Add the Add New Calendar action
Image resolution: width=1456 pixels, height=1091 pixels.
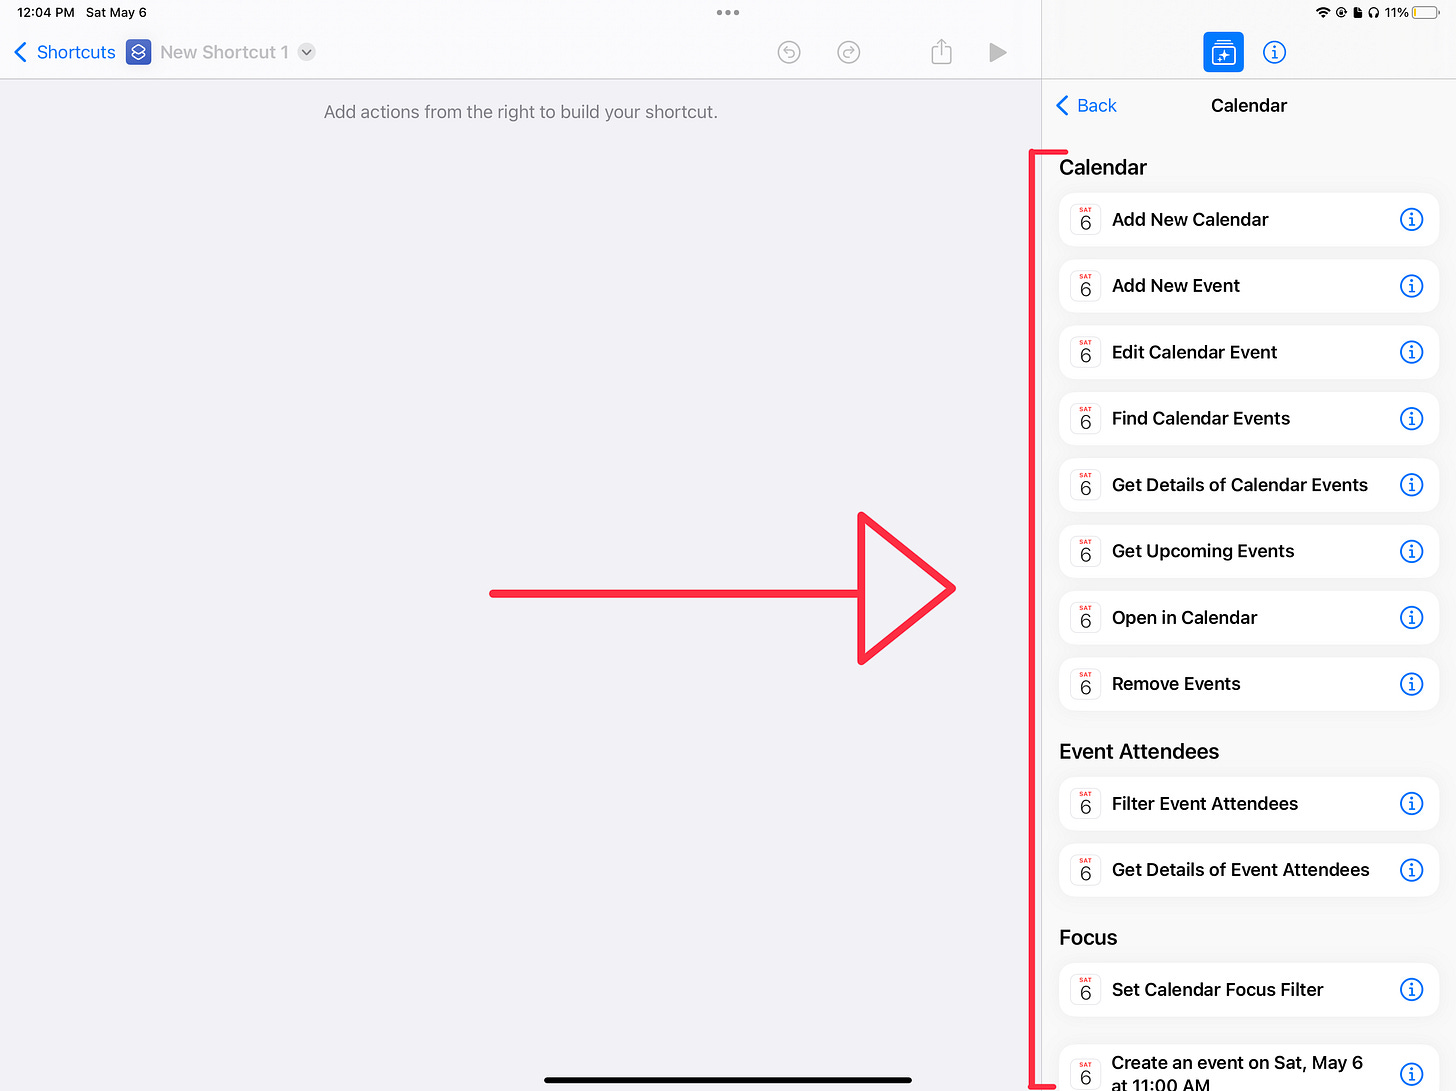click(1248, 220)
